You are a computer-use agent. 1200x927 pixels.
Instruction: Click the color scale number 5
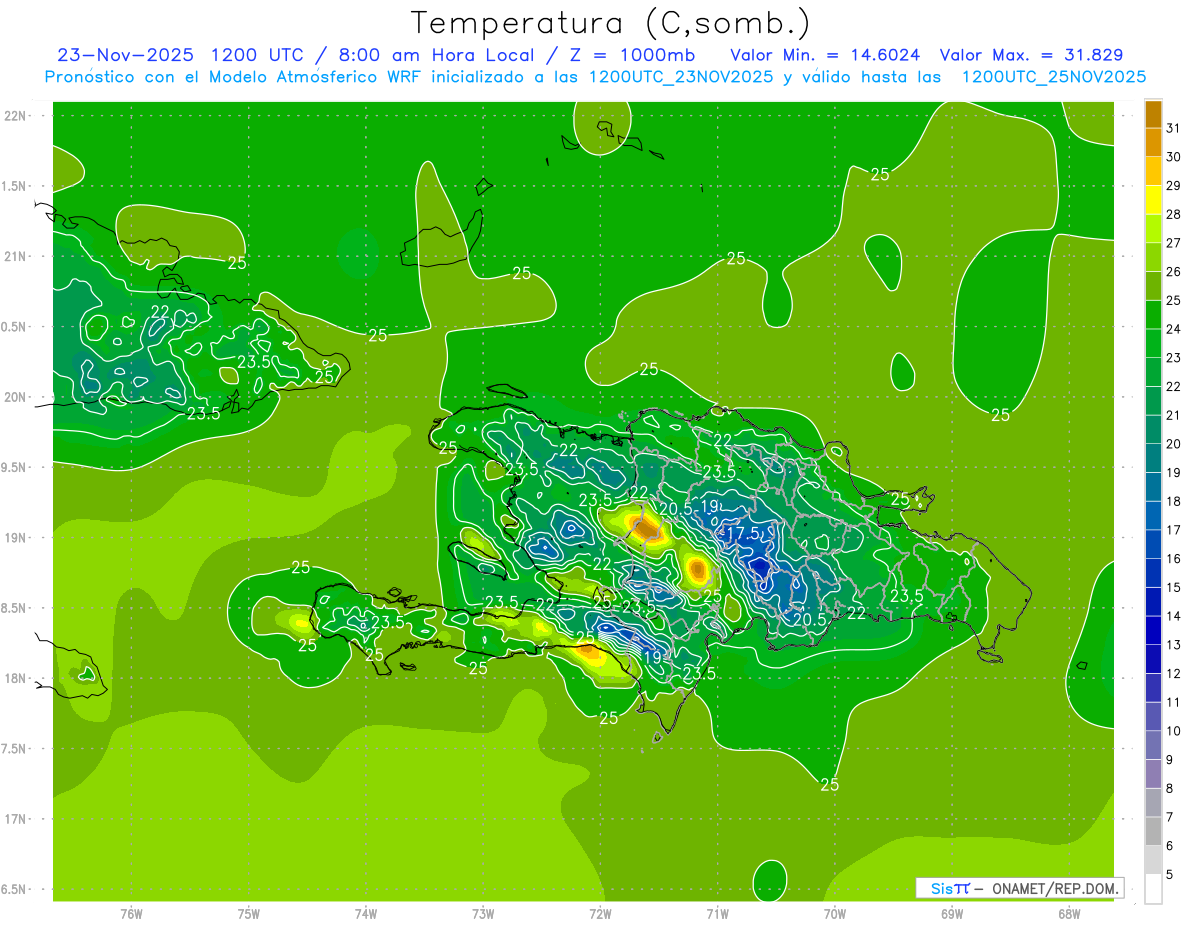pyautogui.click(x=1170, y=875)
